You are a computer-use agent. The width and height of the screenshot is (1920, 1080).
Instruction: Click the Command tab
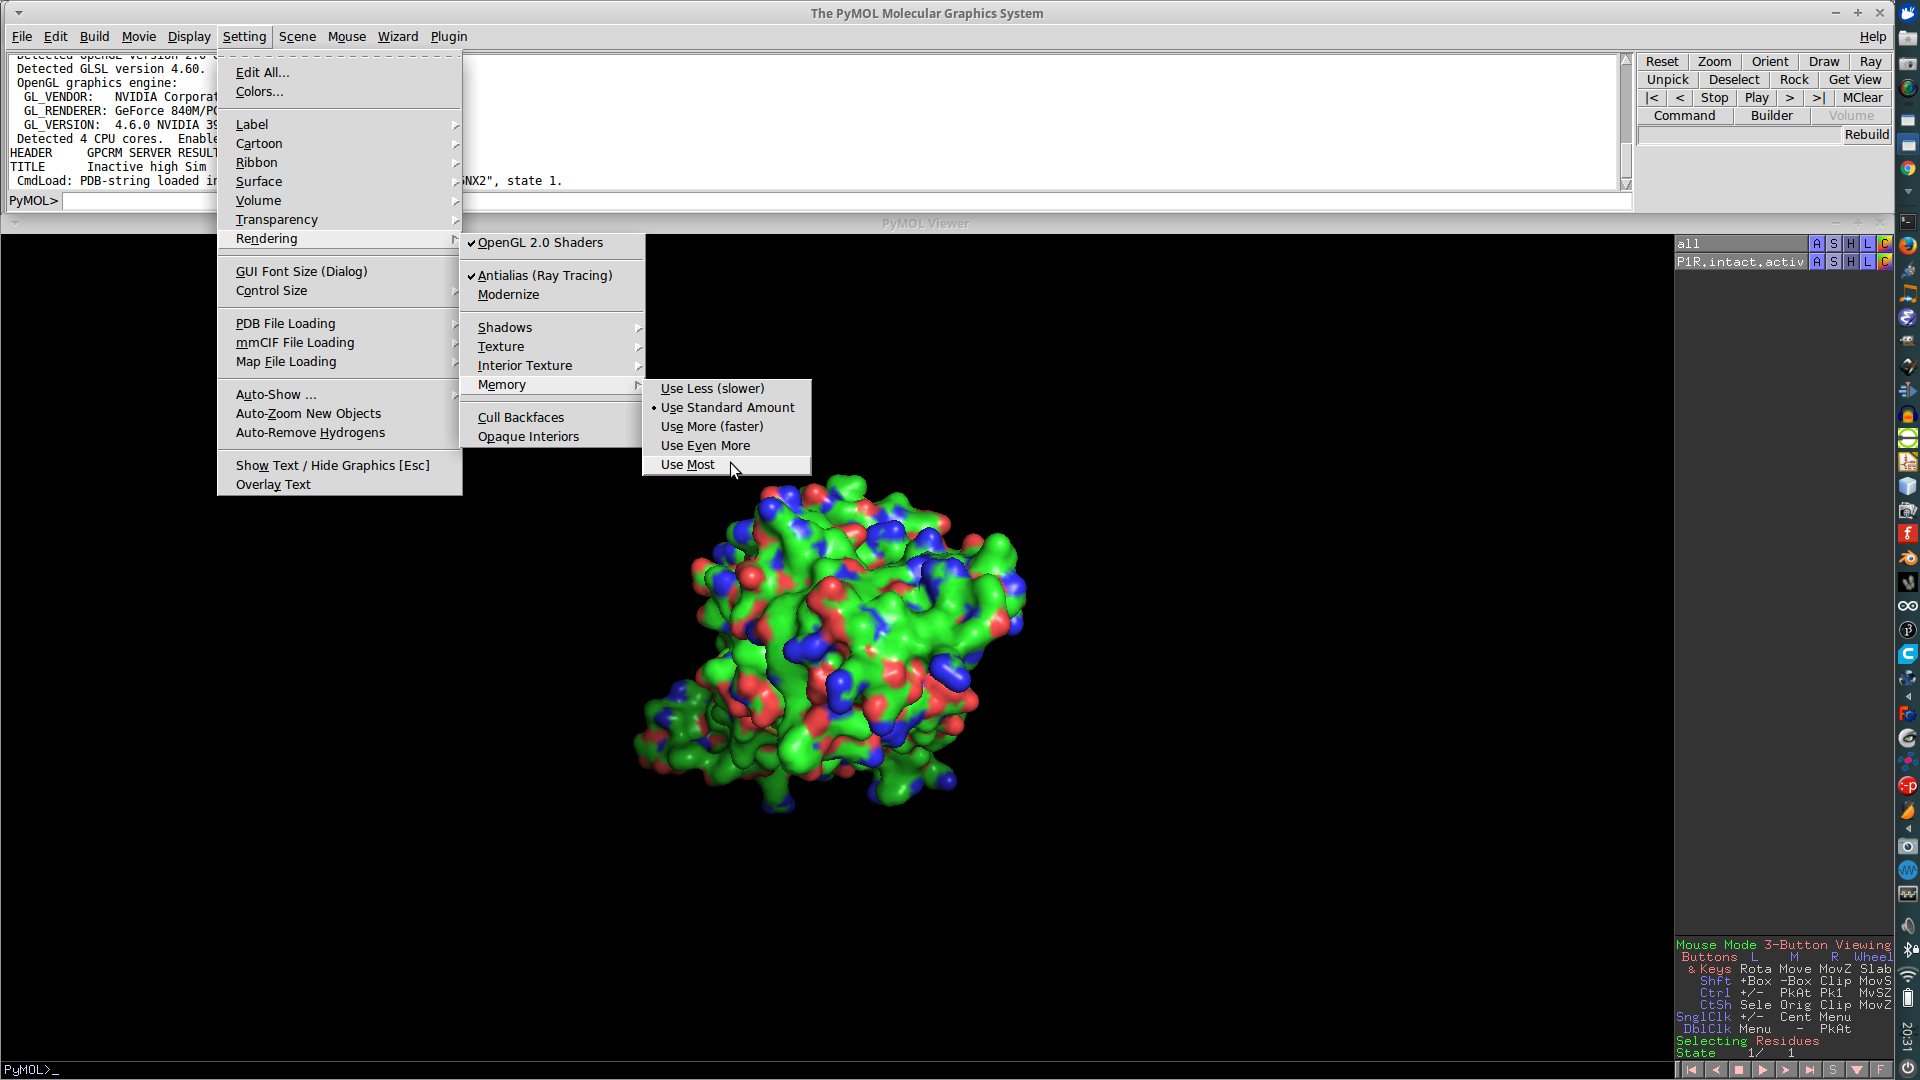(x=1684, y=115)
